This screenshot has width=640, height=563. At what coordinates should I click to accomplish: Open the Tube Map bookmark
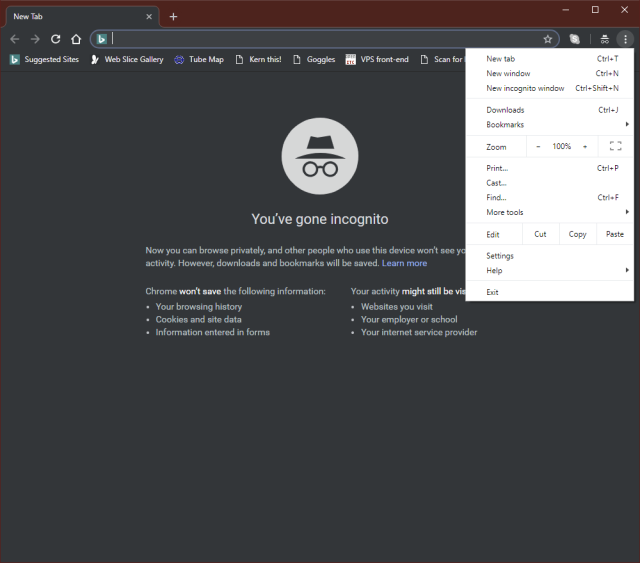(x=199, y=60)
